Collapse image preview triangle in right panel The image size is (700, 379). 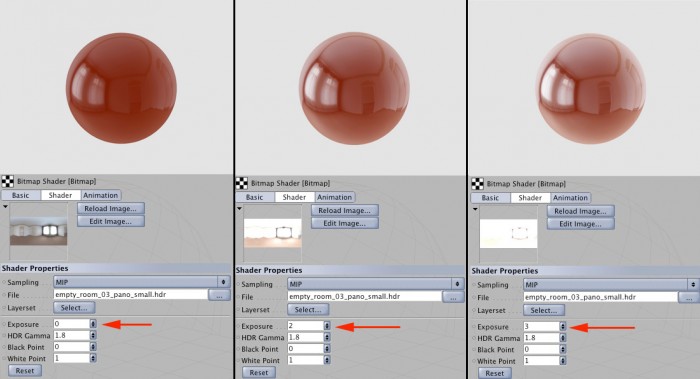tap(475, 209)
